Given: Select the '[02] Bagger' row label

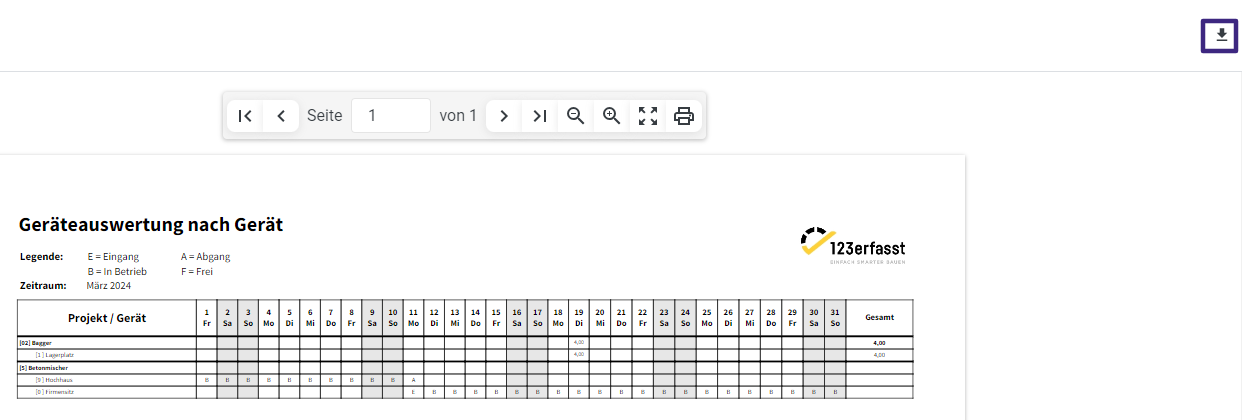Looking at the screenshot, I should pos(37,343).
